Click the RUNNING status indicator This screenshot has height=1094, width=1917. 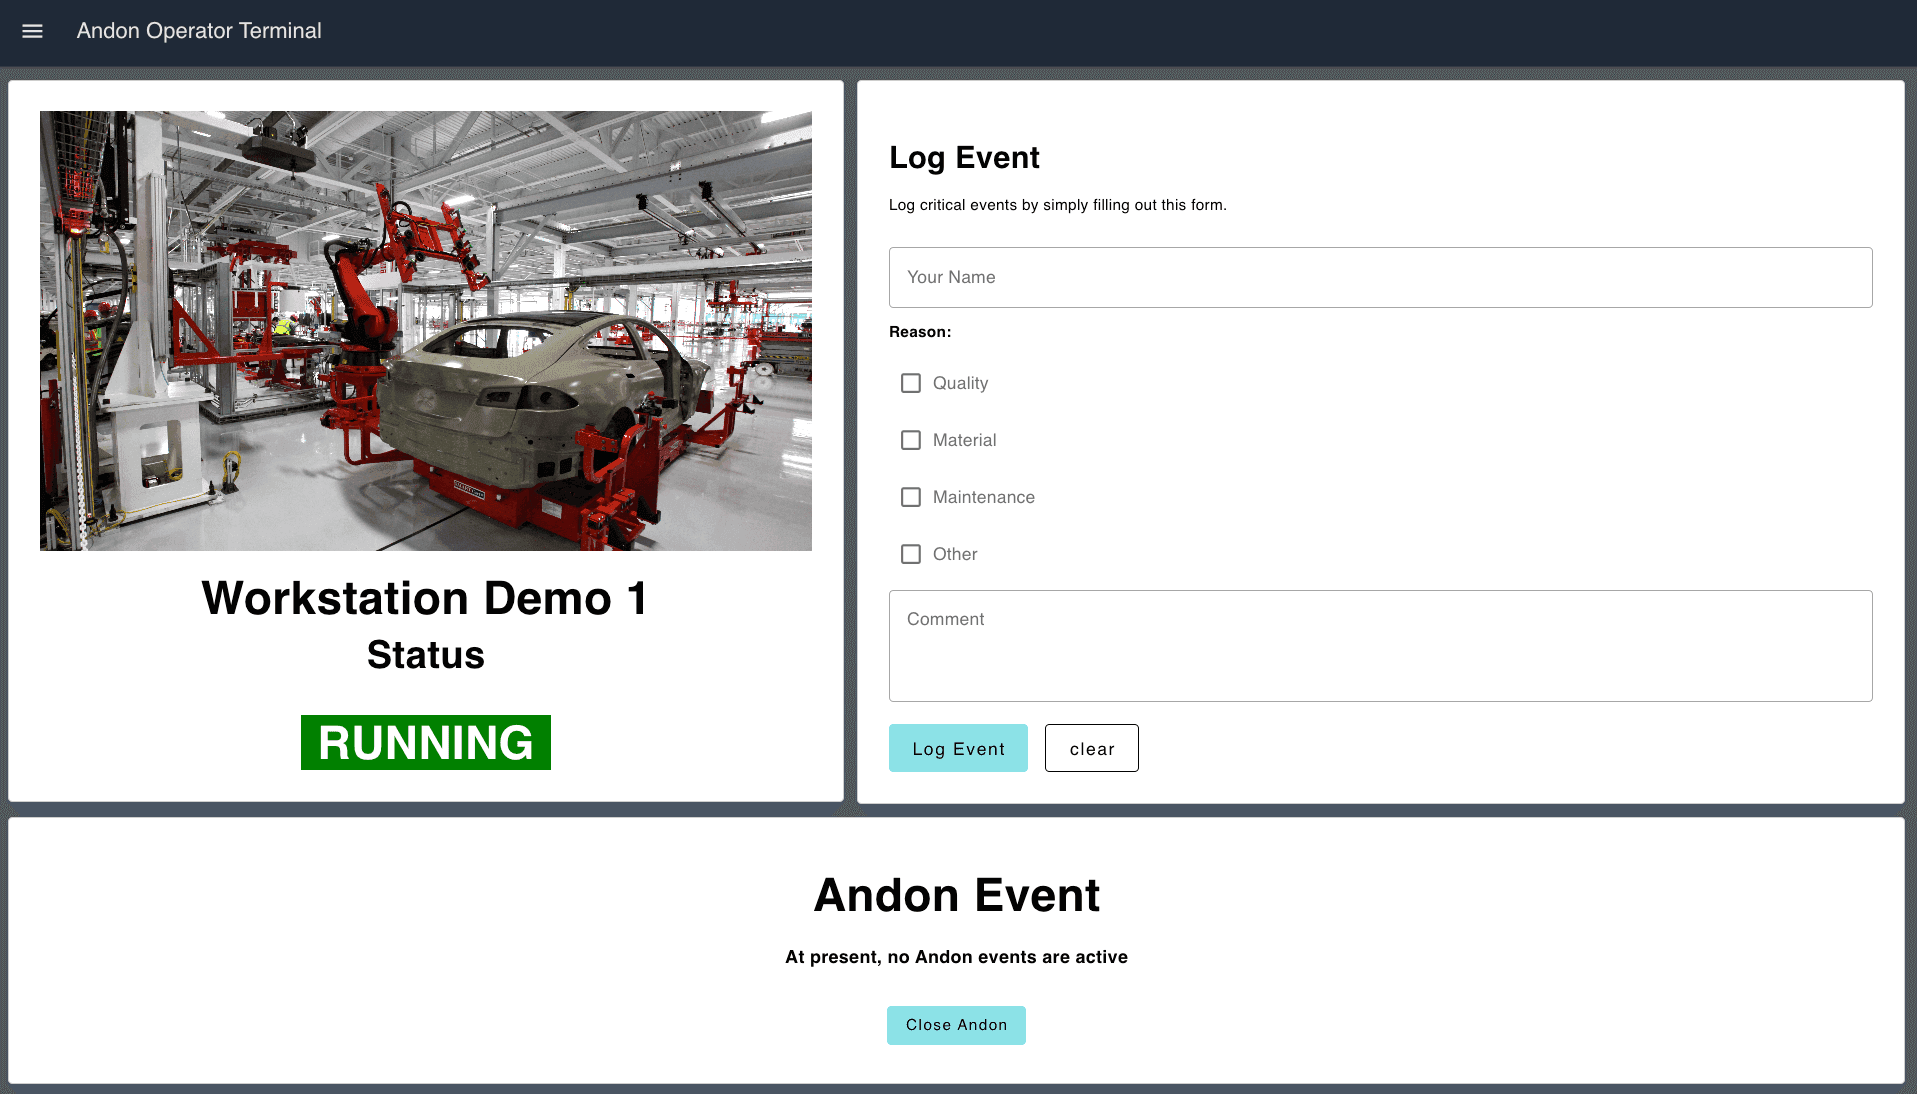(x=425, y=743)
